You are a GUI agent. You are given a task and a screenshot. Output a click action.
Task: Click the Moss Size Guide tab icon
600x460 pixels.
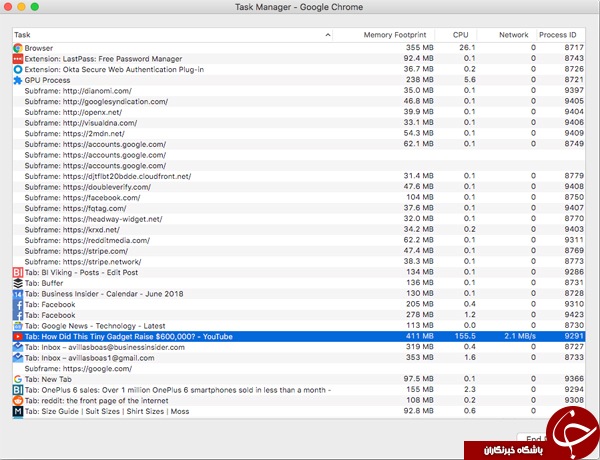pos(18,411)
